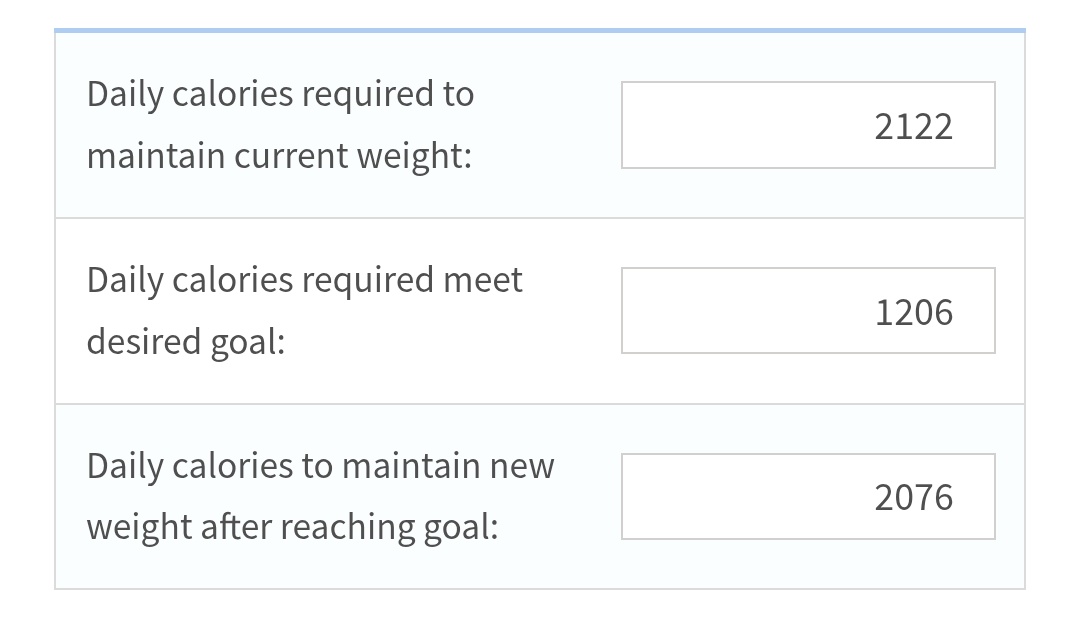This screenshot has width=1080, height=641.
Task: Click the 'Daily calories required meet' label text
Action: pos(304,280)
